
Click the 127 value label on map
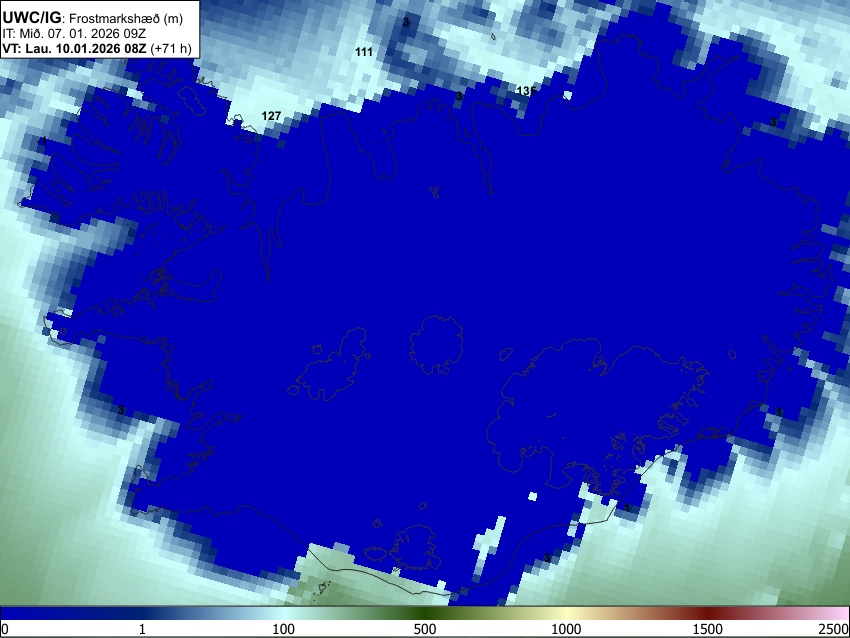click(271, 116)
